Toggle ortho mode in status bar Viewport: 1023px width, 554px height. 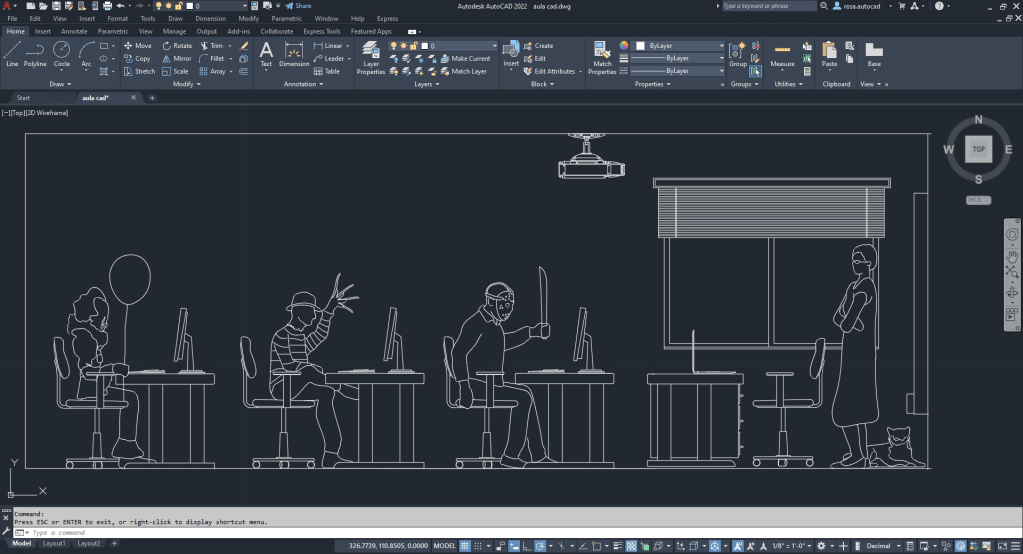tap(513, 546)
